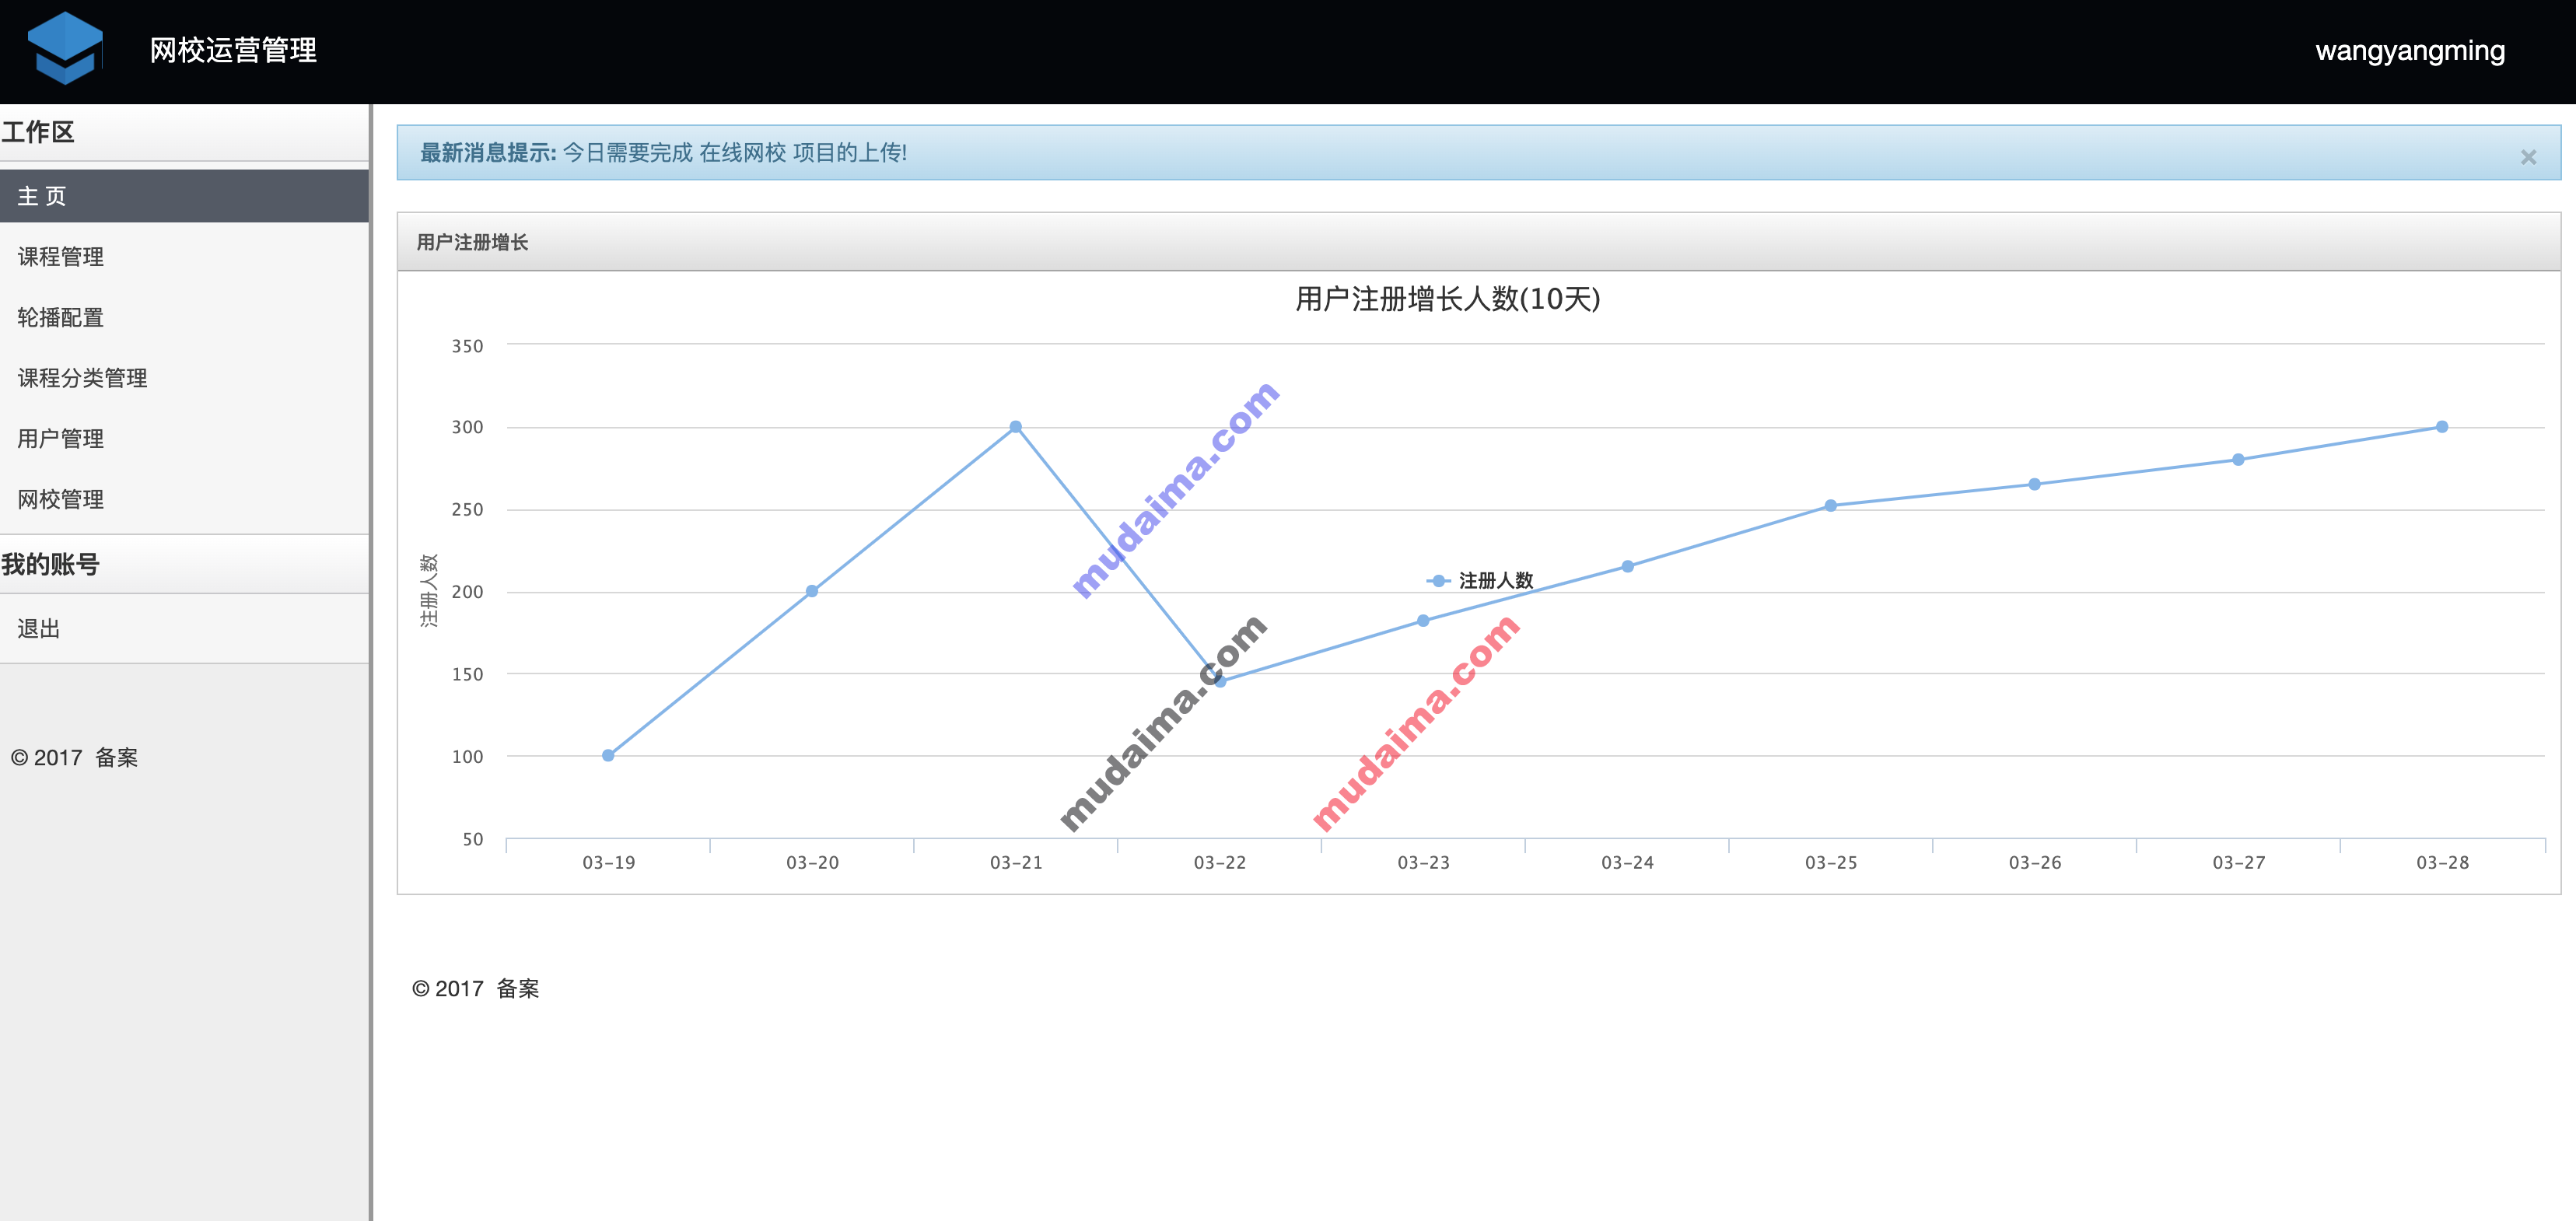Click the 注册人数 y-axis title
2576x1221 pixels.
click(x=429, y=591)
